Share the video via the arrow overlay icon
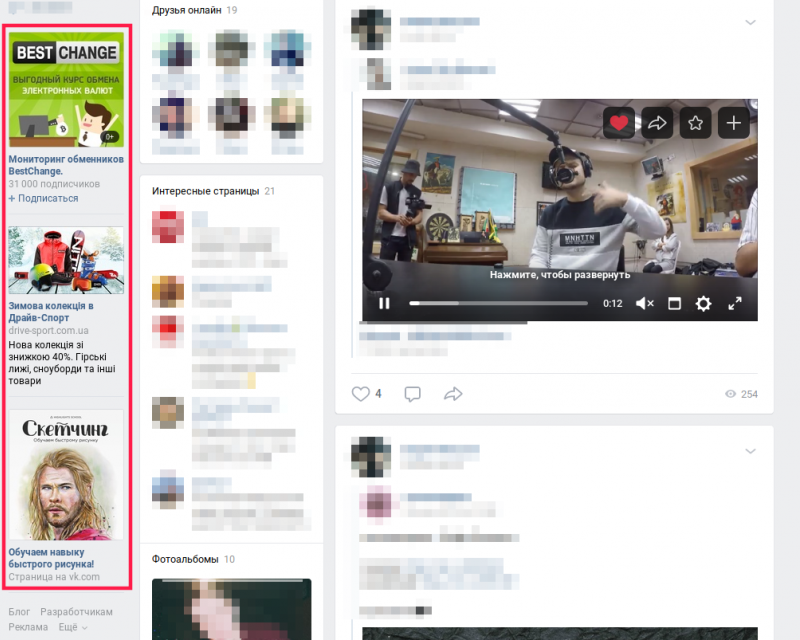The height and width of the screenshot is (640, 800). [657, 122]
